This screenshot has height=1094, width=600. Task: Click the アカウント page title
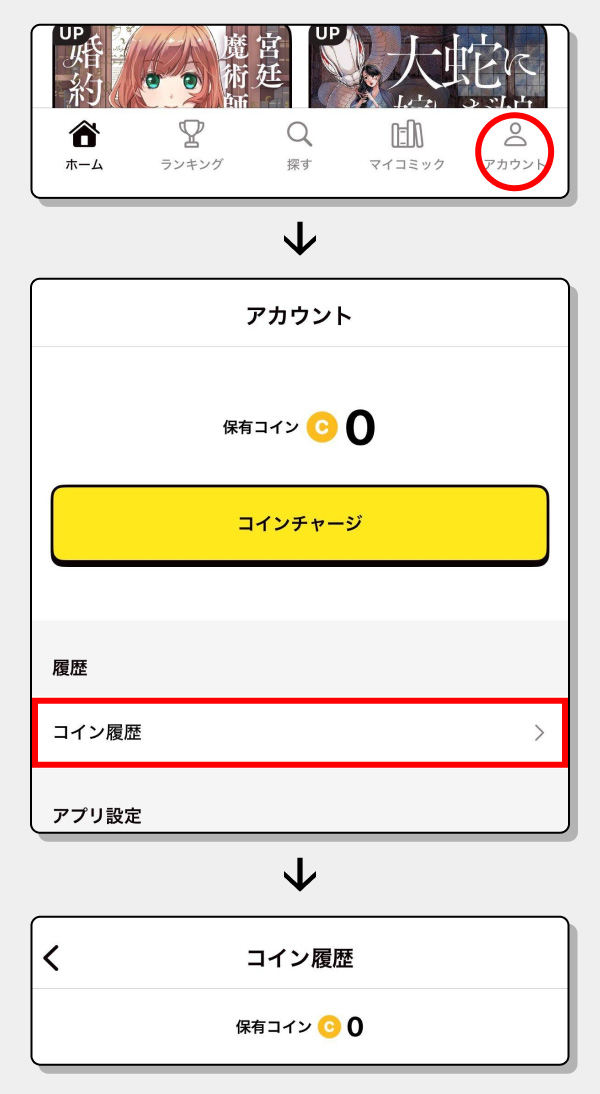299,316
